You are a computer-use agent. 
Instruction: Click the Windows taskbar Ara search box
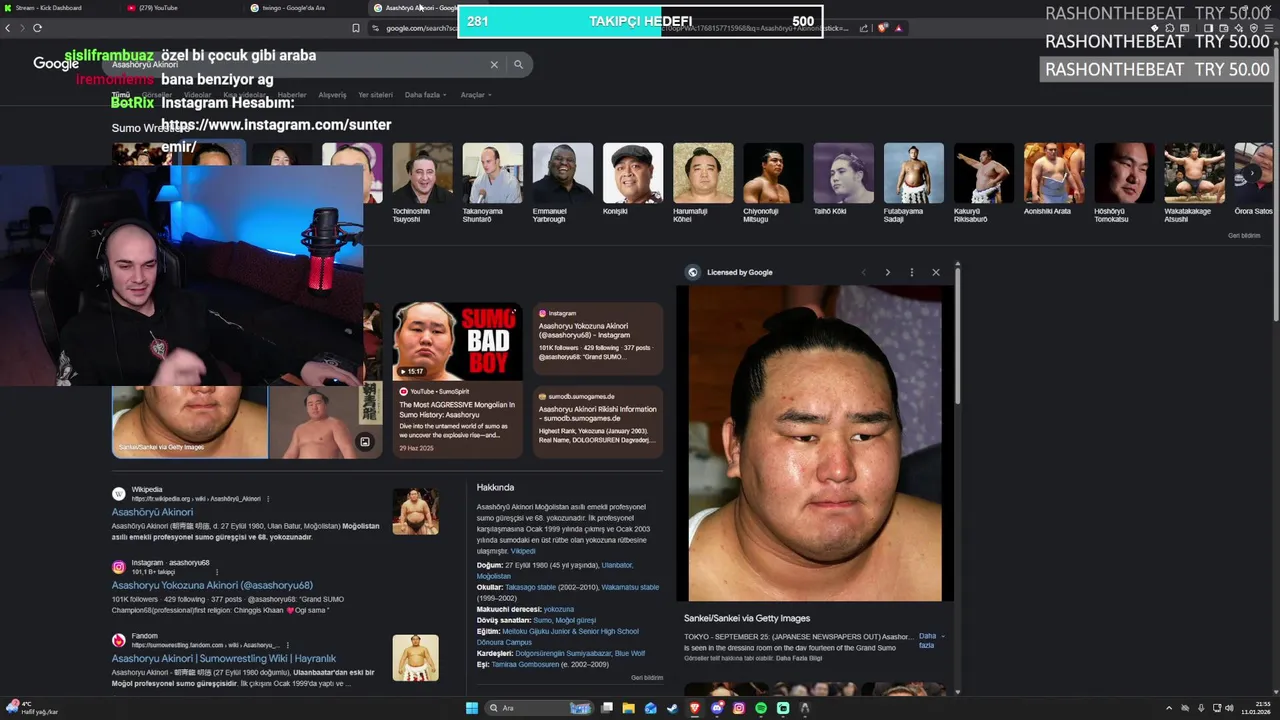point(540,708)
